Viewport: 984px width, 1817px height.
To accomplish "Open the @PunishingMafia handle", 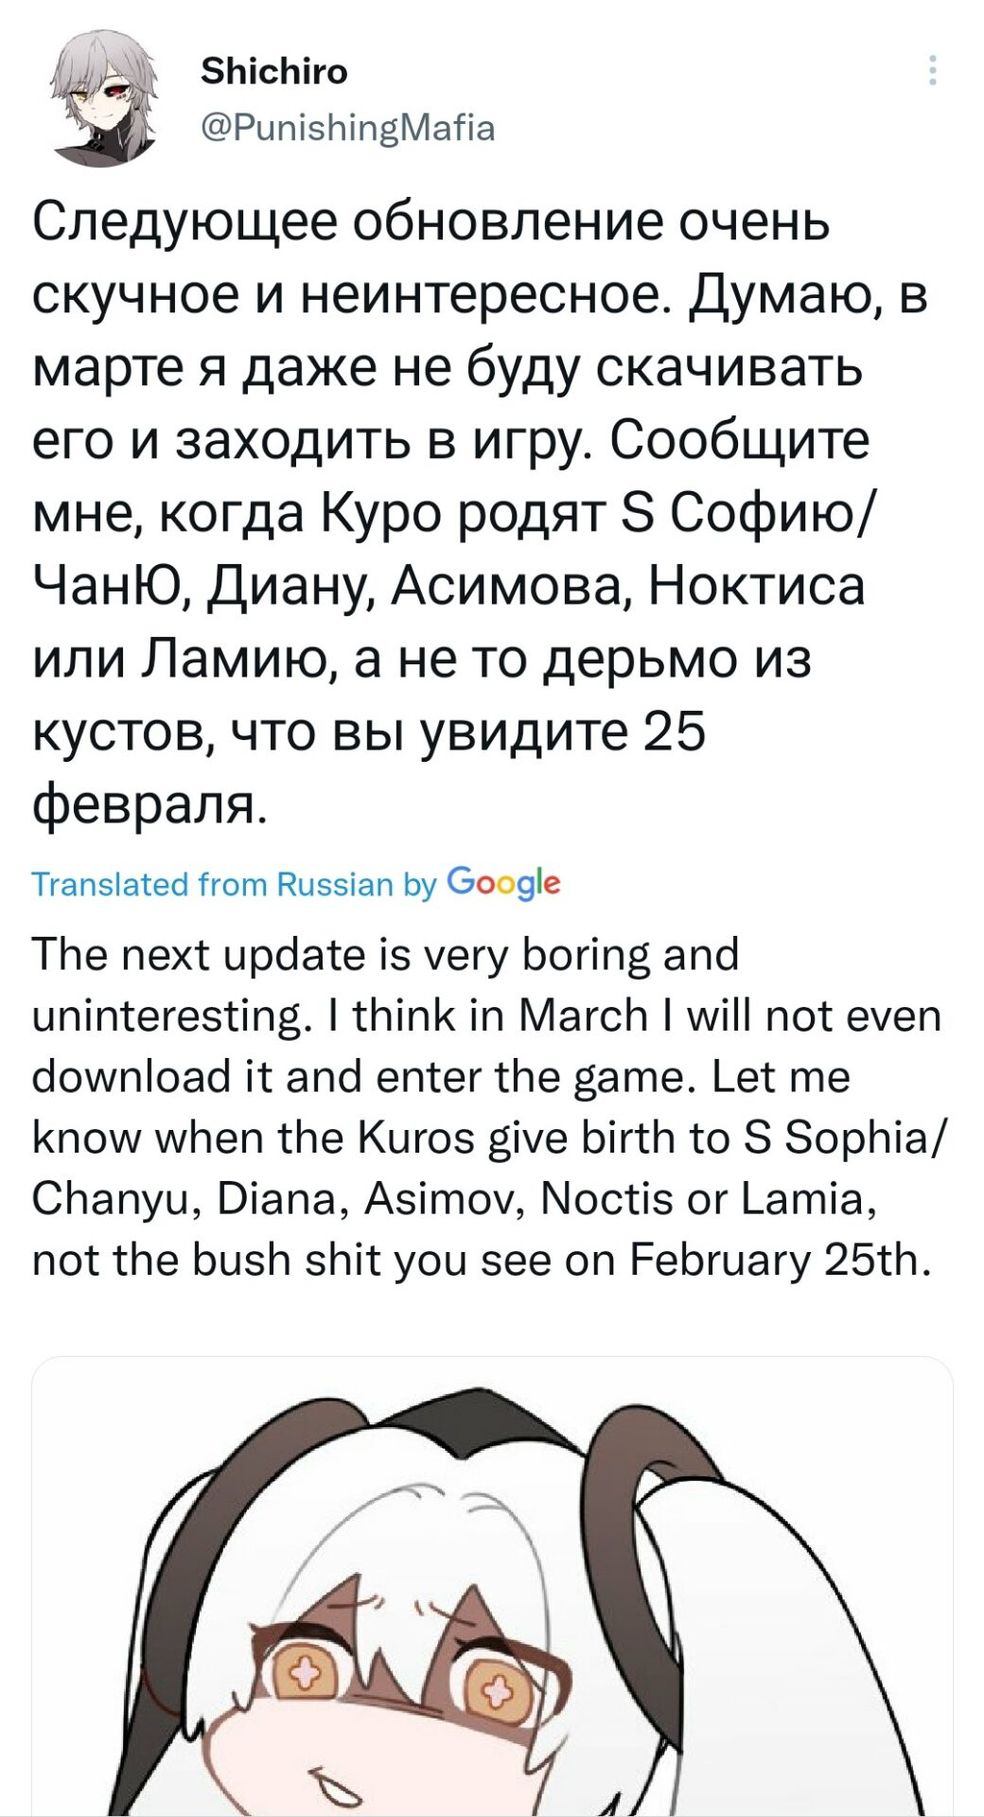I will tap(348, 128).
